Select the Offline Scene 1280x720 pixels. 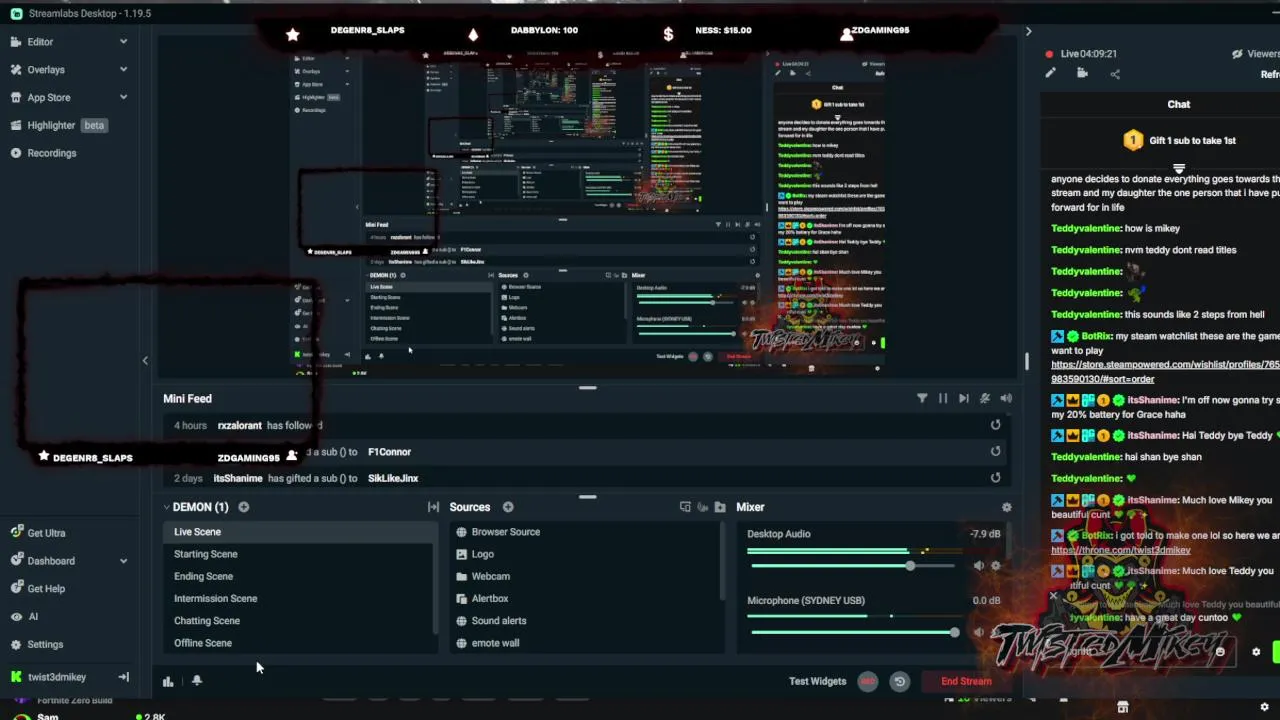tap(299, 643)
